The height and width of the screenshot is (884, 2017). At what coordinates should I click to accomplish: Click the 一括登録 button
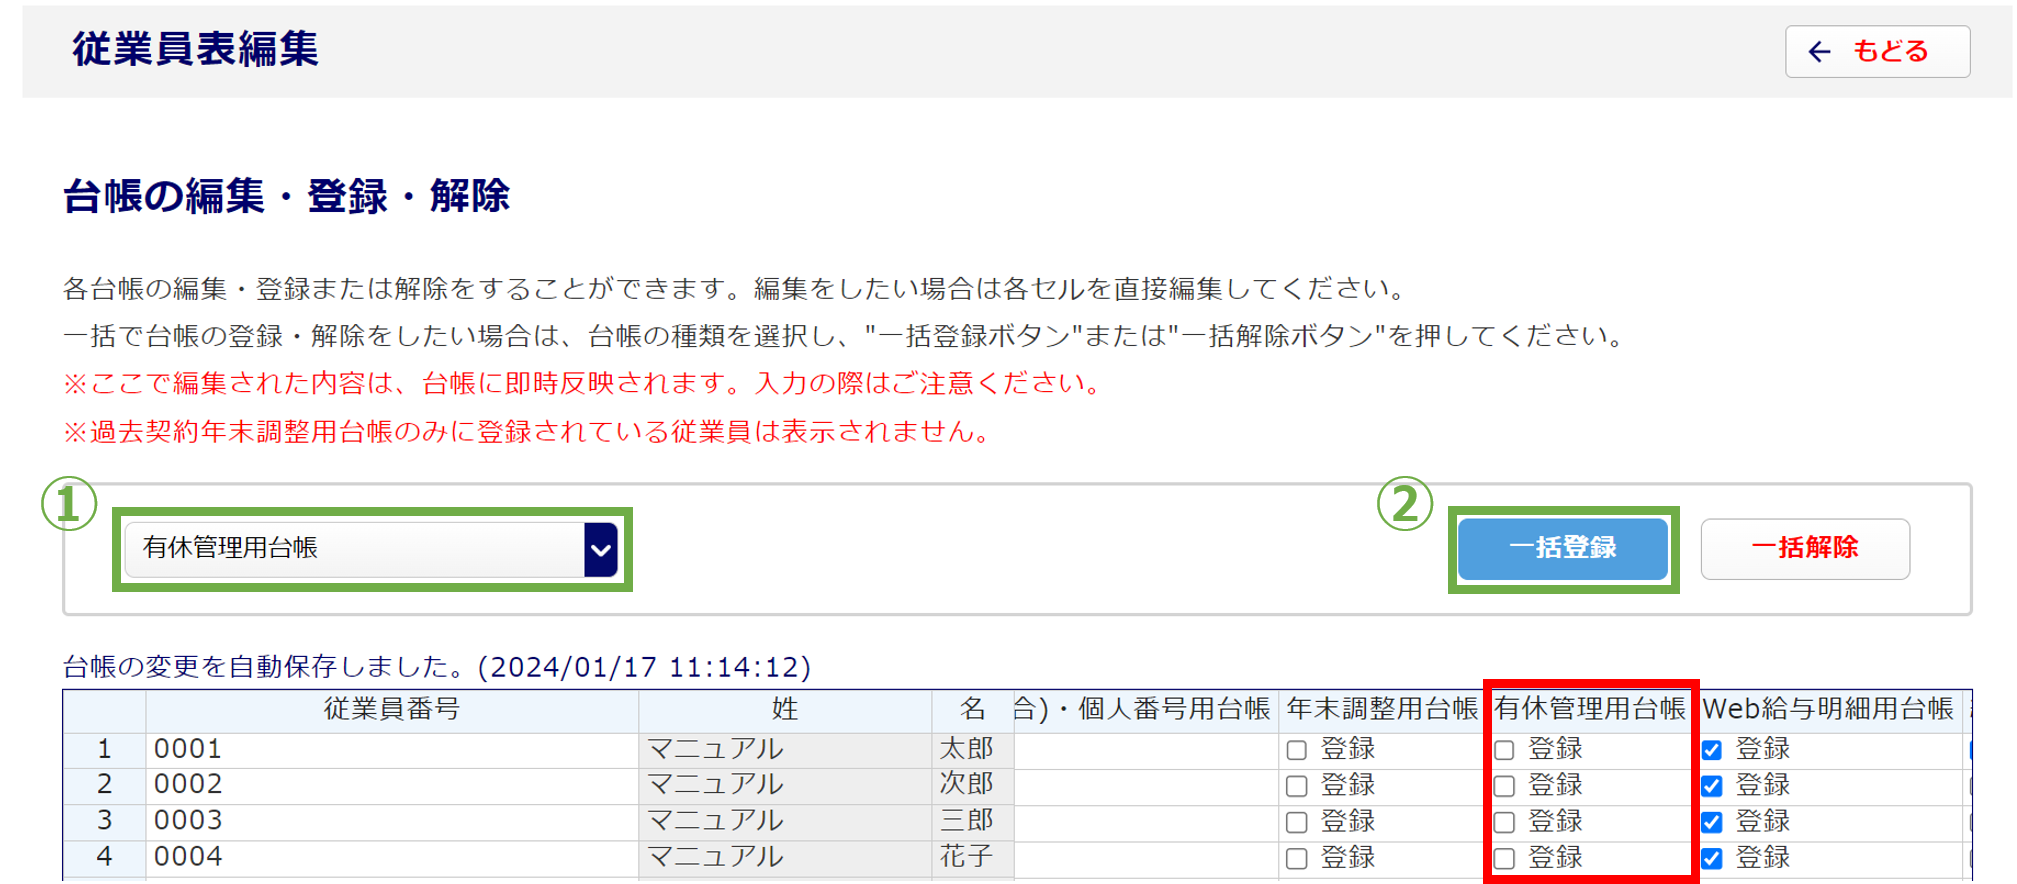click(1562, 548)
